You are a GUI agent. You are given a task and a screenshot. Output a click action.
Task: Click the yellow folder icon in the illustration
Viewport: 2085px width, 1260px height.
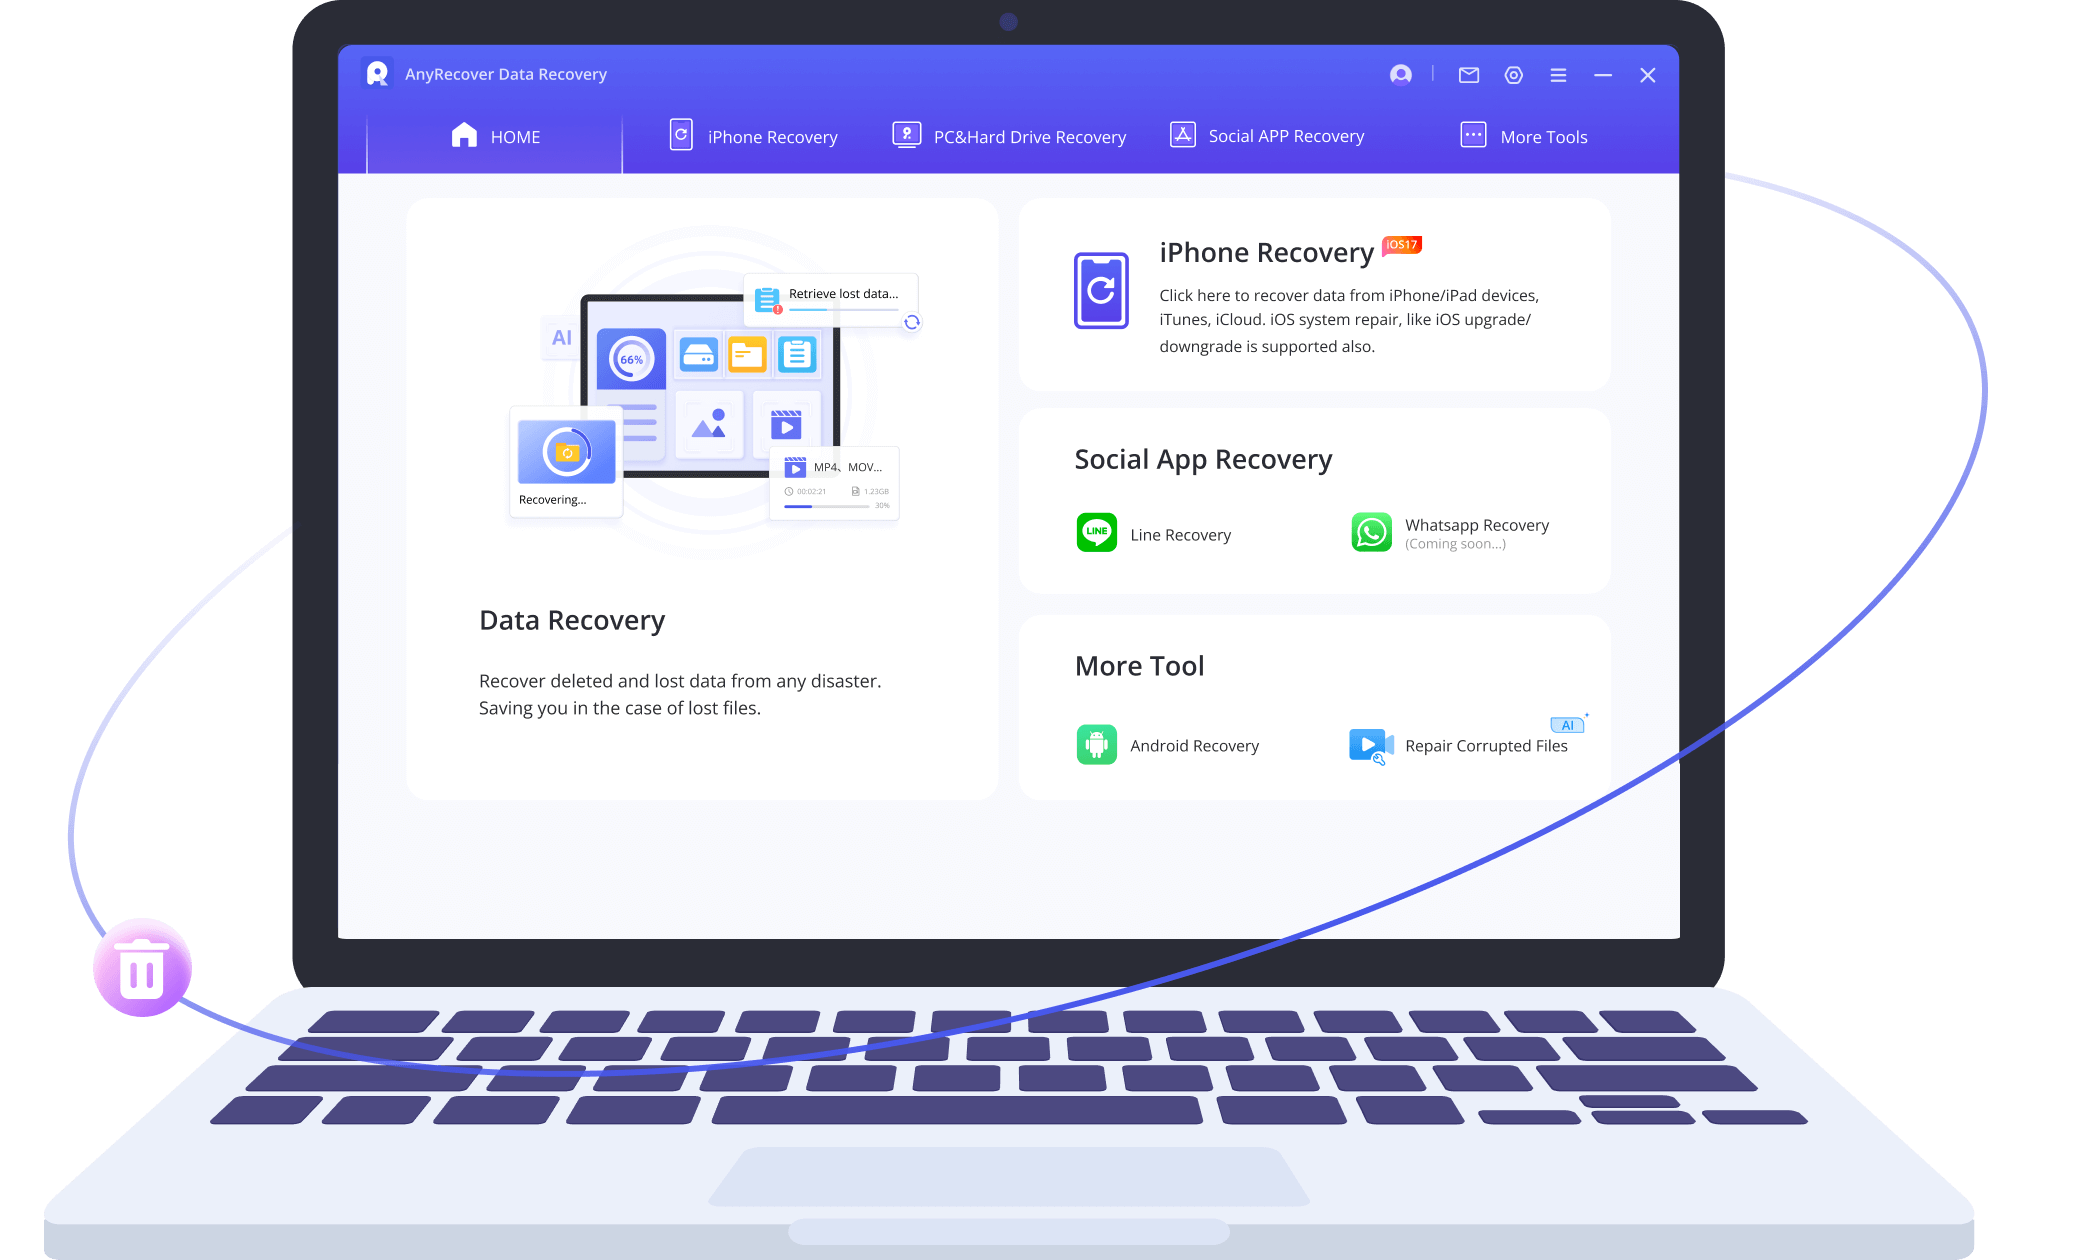tap(748, 355)
